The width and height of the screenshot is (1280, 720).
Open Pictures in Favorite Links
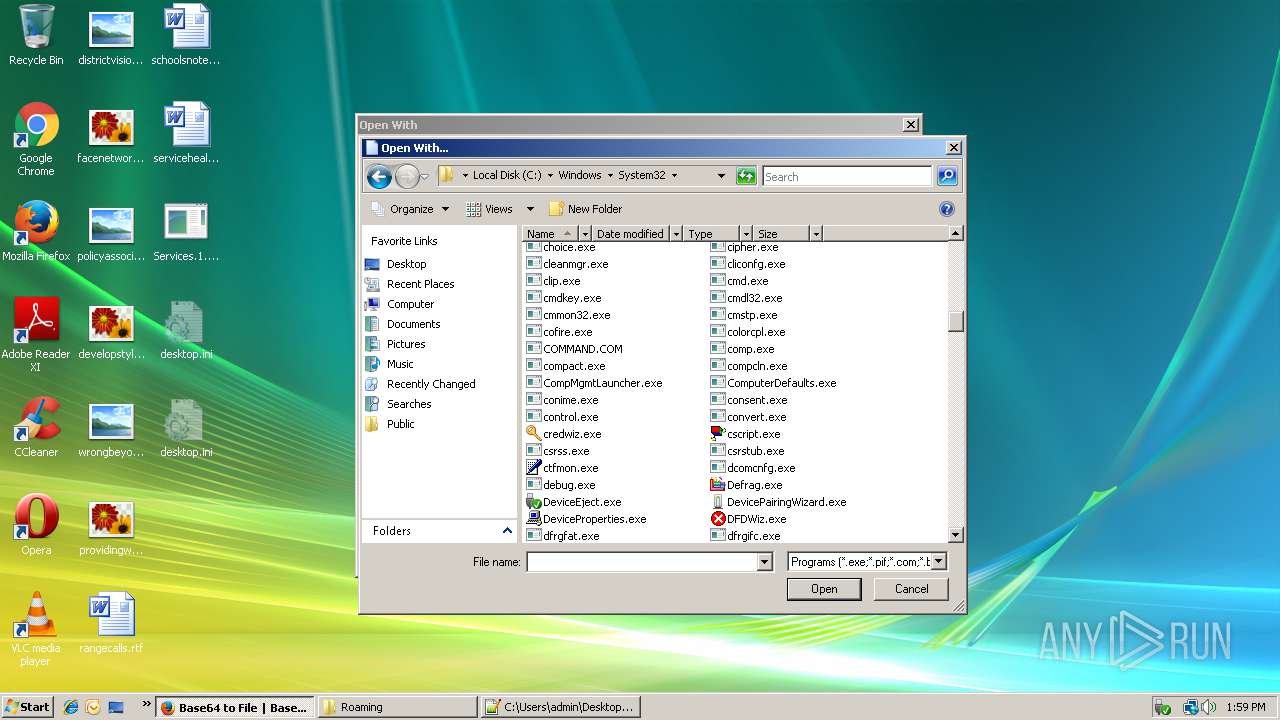coord(396,344)
